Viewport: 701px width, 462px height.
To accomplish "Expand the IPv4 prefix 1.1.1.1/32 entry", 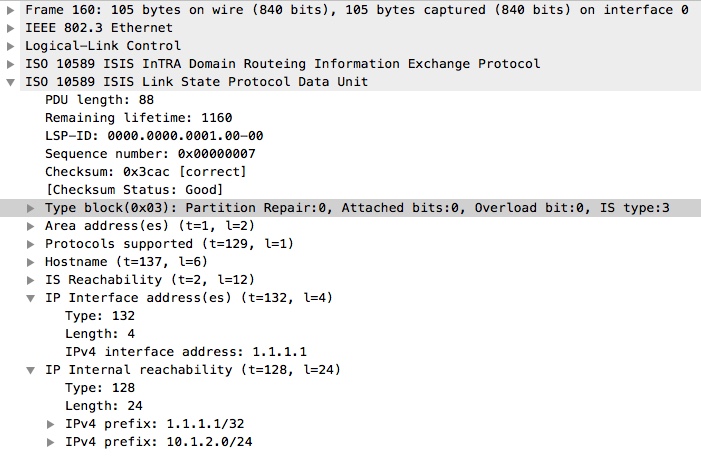I will pos(51,424).
